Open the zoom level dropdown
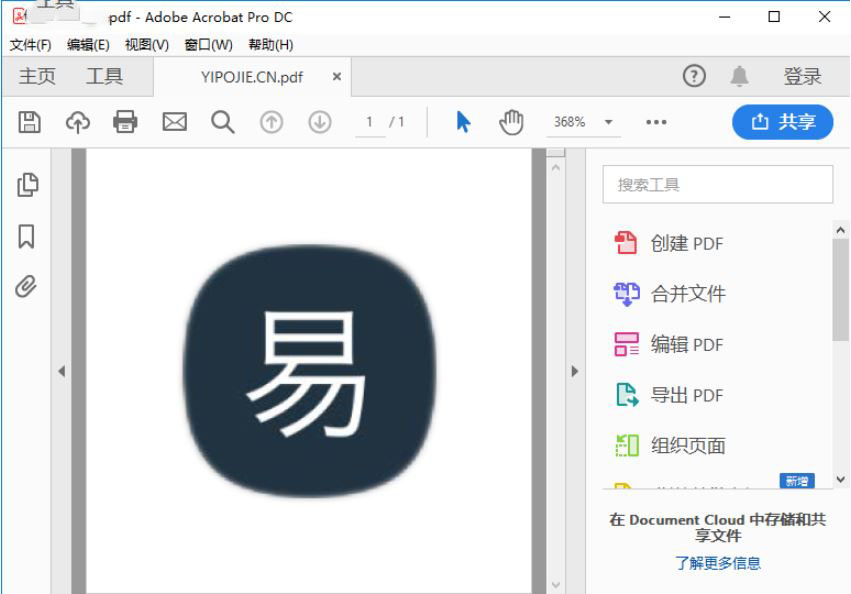 click(x=608, y=122)
